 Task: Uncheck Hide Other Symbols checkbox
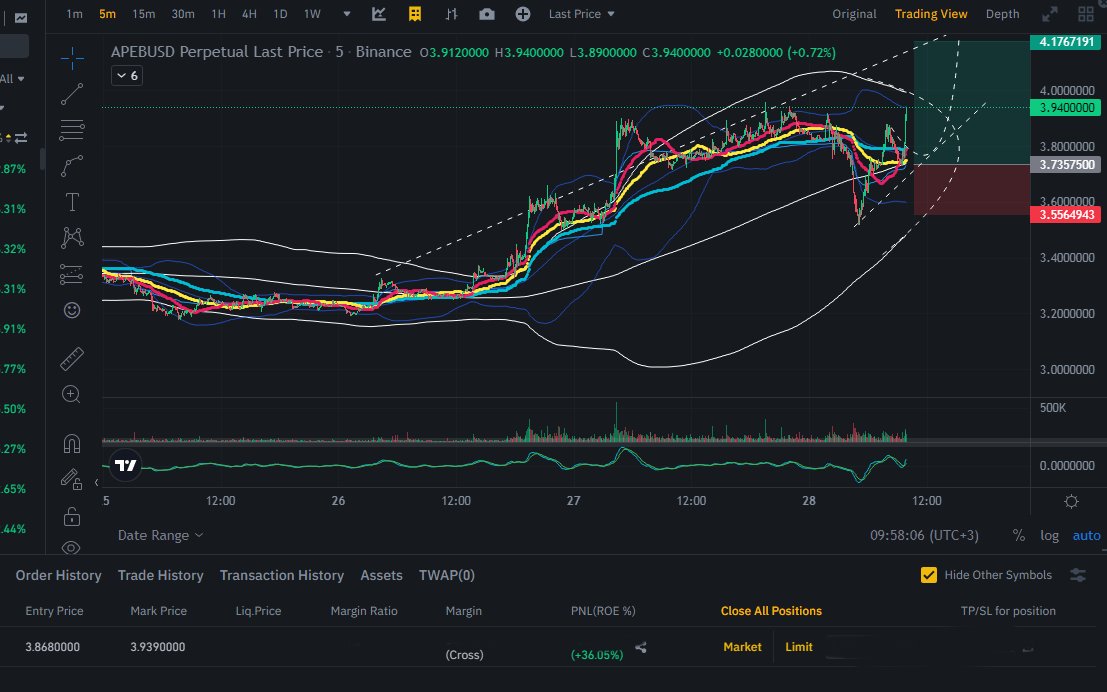coord(929,575)
